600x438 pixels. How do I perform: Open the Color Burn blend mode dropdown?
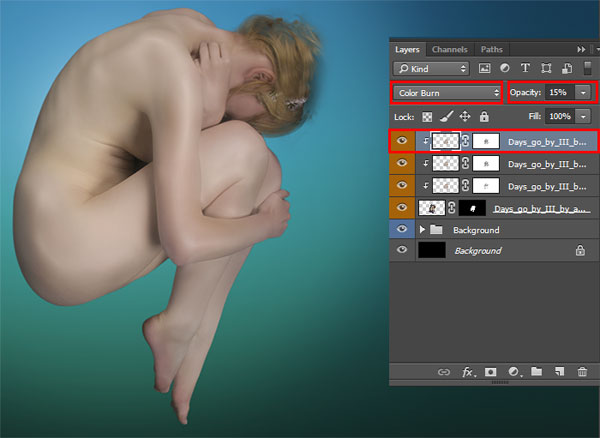coord(447,93)
